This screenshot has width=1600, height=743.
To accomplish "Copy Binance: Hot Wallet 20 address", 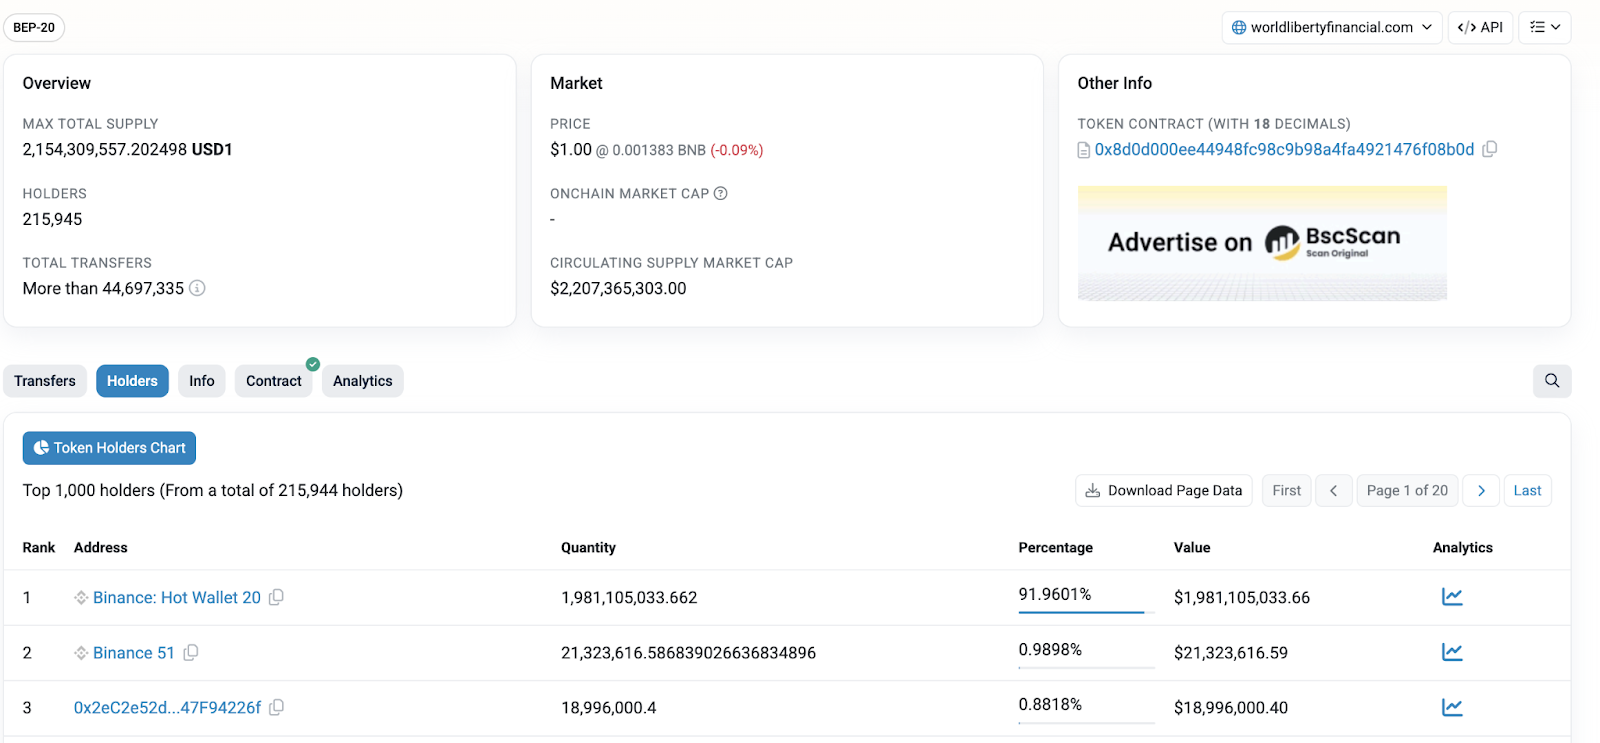I will click(276, 597).
